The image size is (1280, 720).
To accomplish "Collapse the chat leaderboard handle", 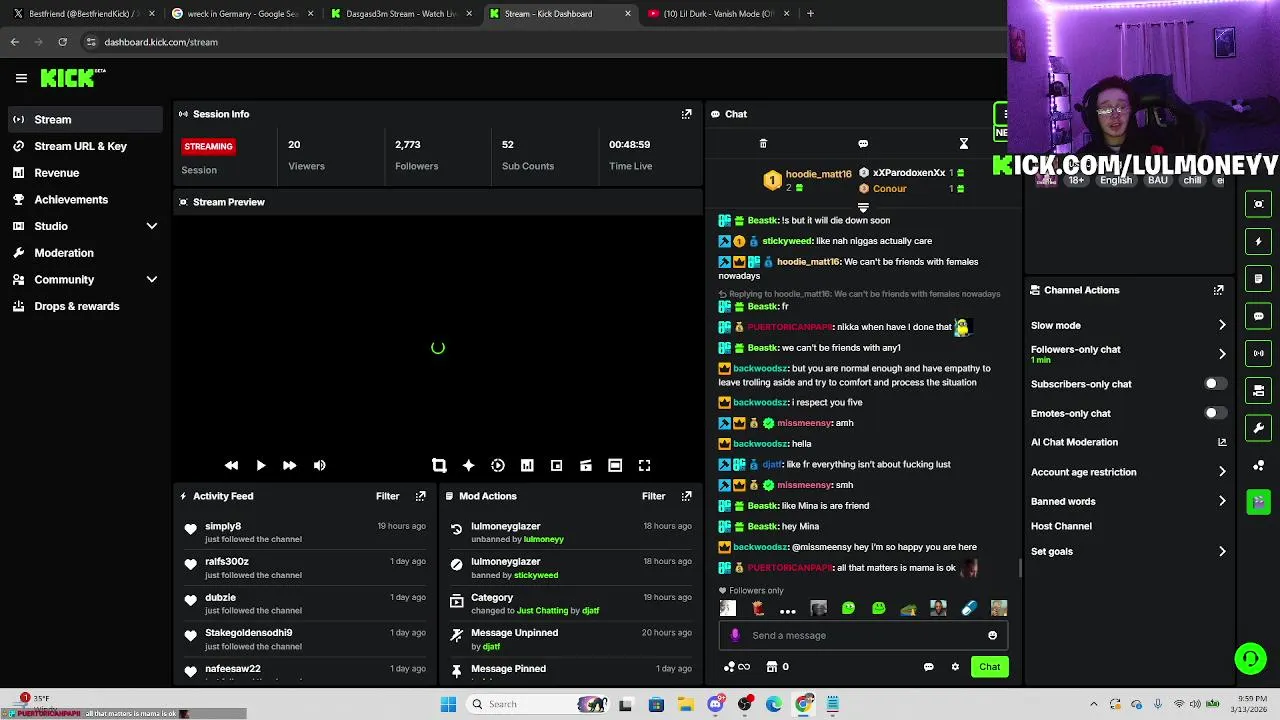I will [863, 207].
